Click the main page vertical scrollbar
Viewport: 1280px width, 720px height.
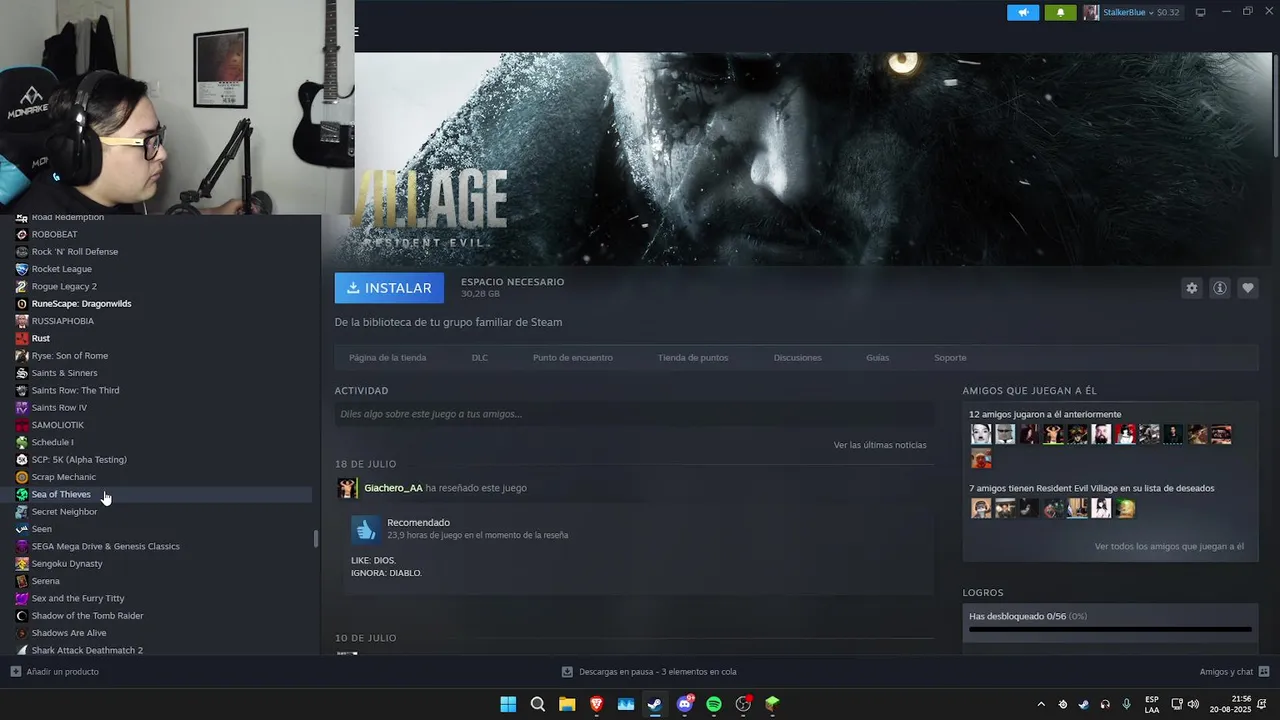pyautogui.click(x=1275, y=104)
